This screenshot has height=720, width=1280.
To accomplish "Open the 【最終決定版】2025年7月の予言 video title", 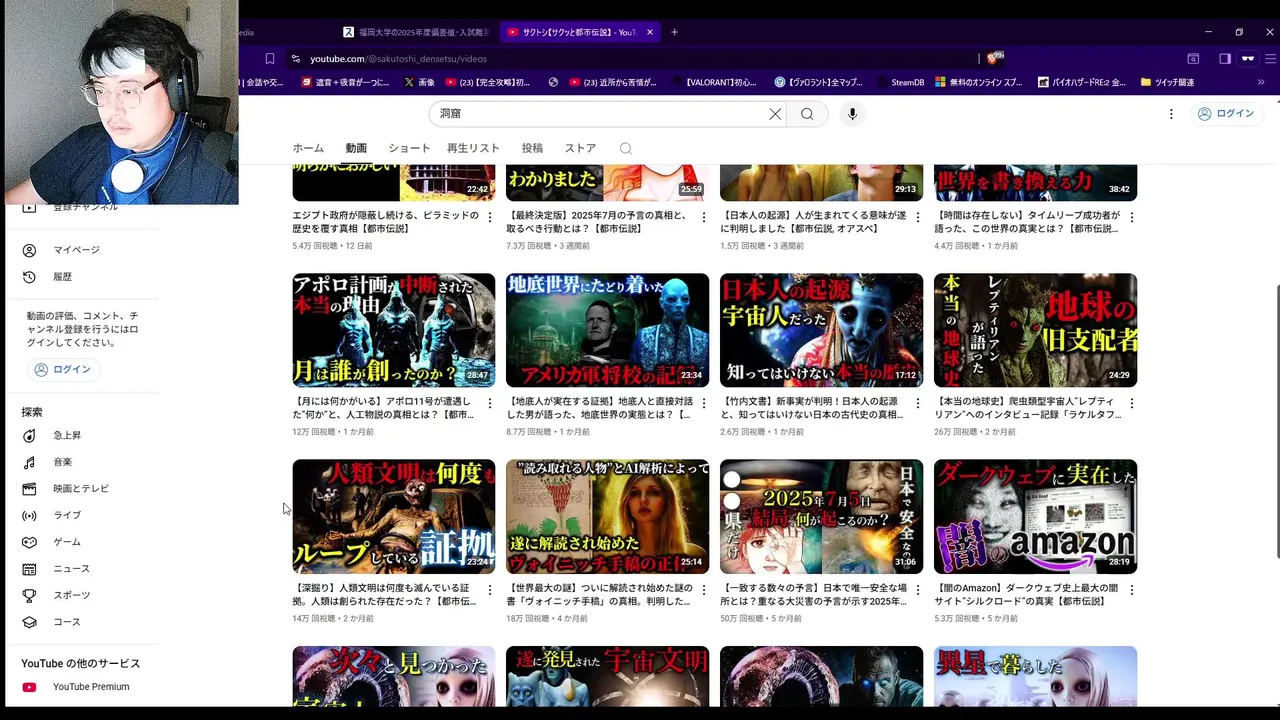I will (598, 222).
